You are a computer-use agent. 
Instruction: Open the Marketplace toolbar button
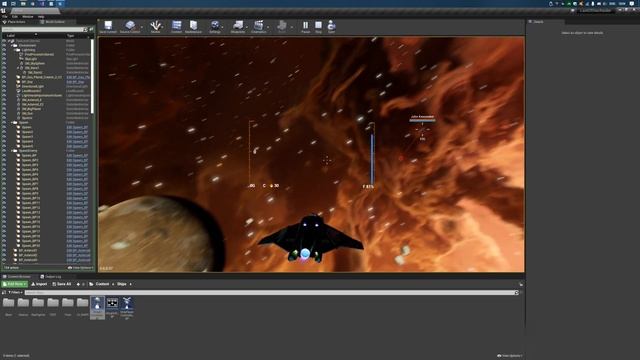pyautogui.click(x=193, y=27)
